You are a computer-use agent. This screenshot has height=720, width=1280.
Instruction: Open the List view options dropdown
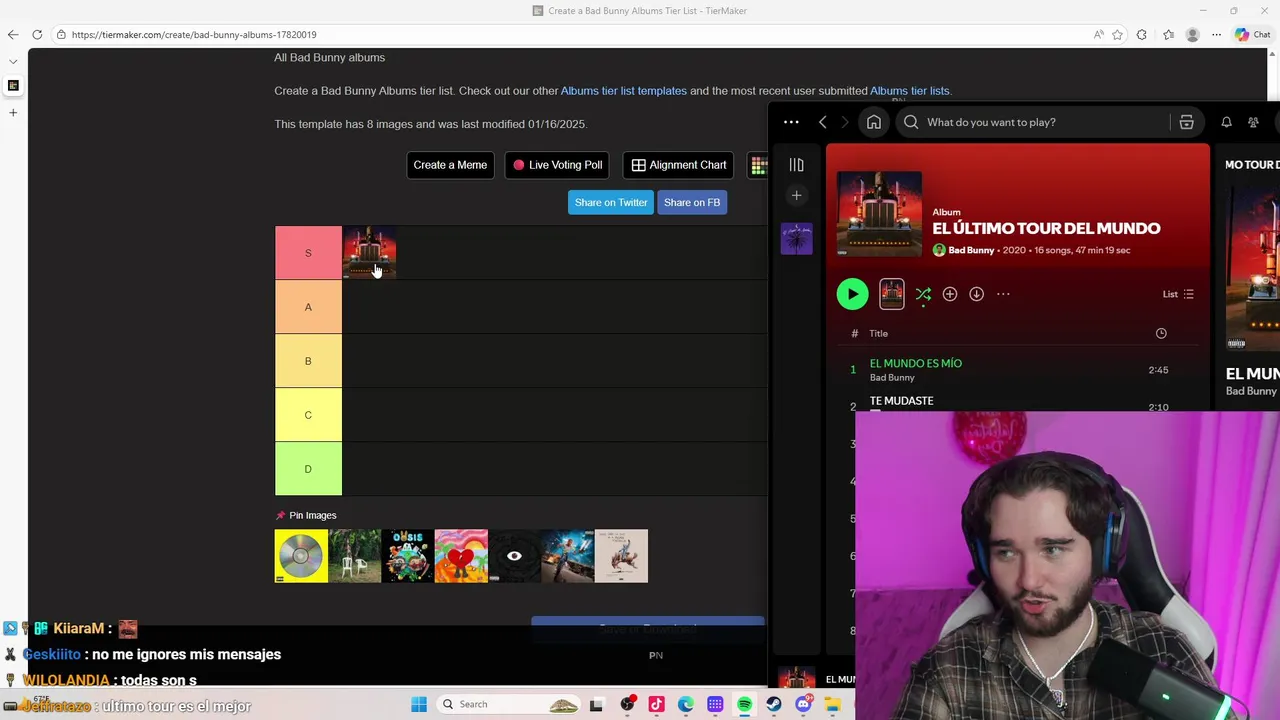[1178, 294]
